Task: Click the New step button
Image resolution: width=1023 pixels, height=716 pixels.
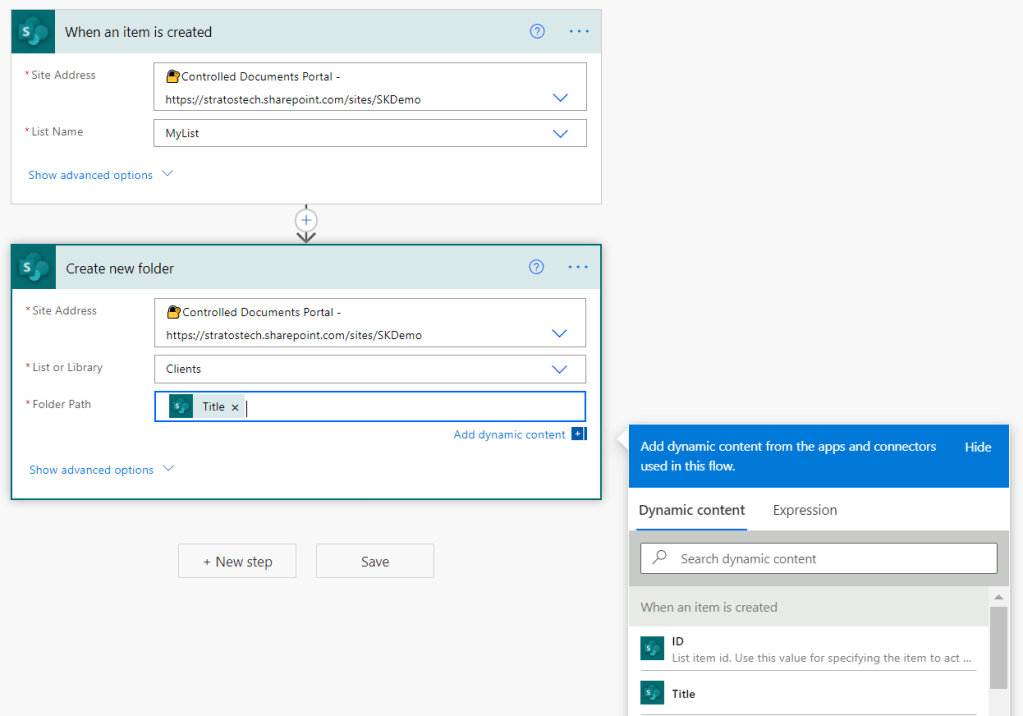Action: pos(238,561)
